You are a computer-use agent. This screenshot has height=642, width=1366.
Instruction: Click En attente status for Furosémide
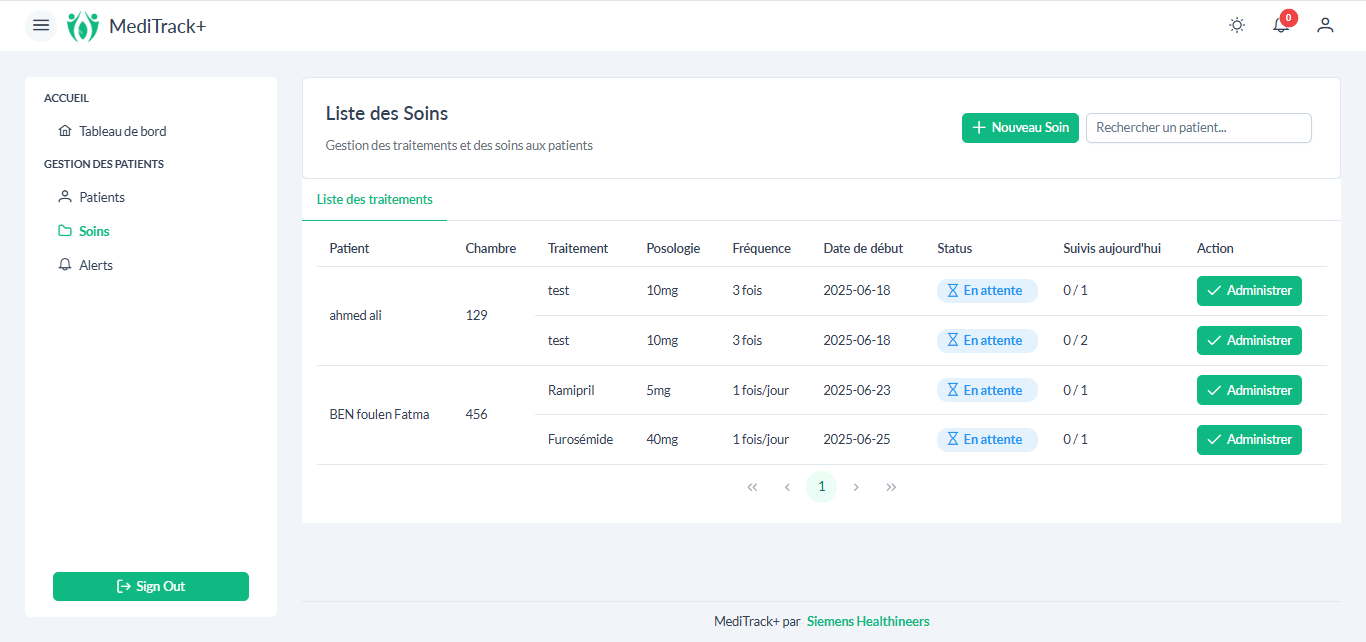point(987,440)
